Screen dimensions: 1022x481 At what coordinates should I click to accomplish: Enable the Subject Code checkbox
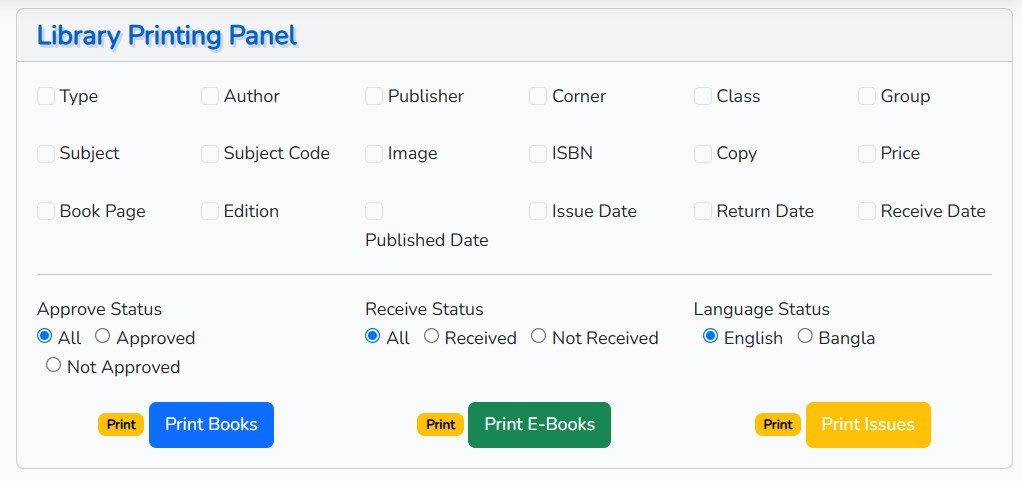point(210,154)
